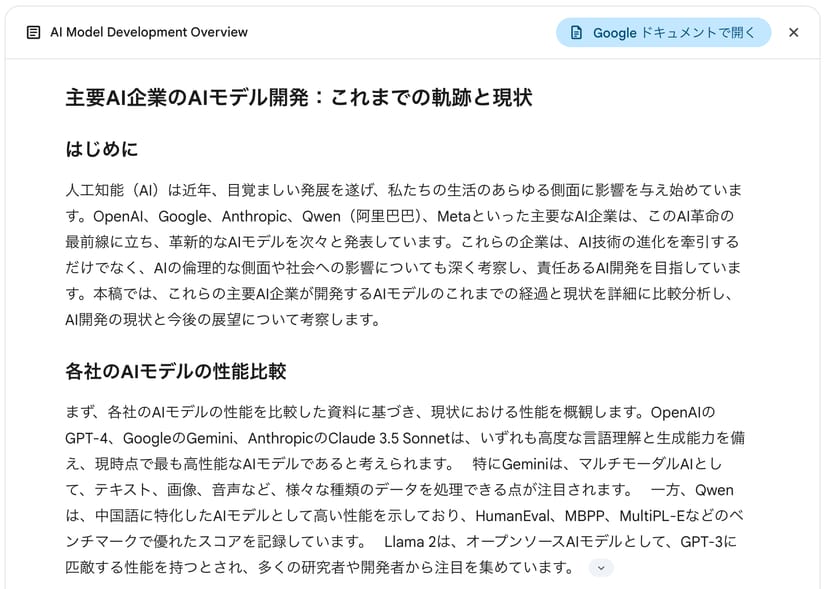Click the はじめに section heading

click(101, 149)
